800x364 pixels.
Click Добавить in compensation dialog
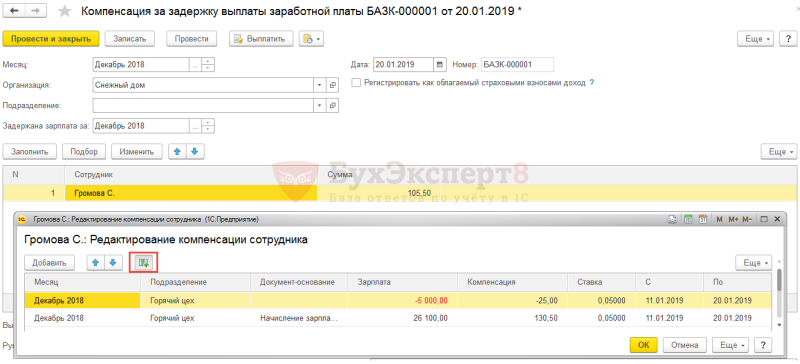[x=49, y=262]
